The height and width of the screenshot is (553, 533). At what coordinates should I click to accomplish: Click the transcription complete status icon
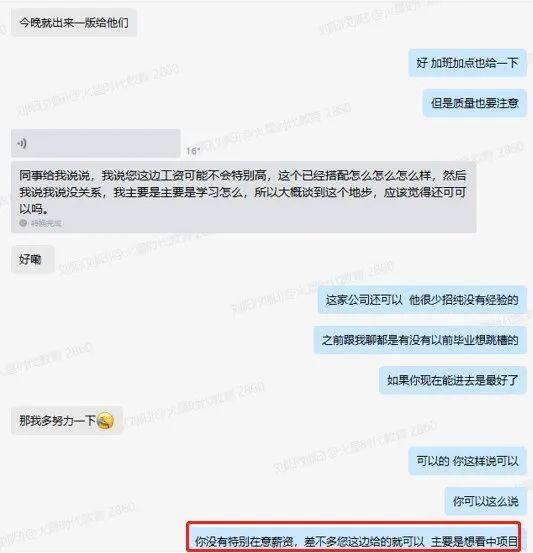coord(23,223)
